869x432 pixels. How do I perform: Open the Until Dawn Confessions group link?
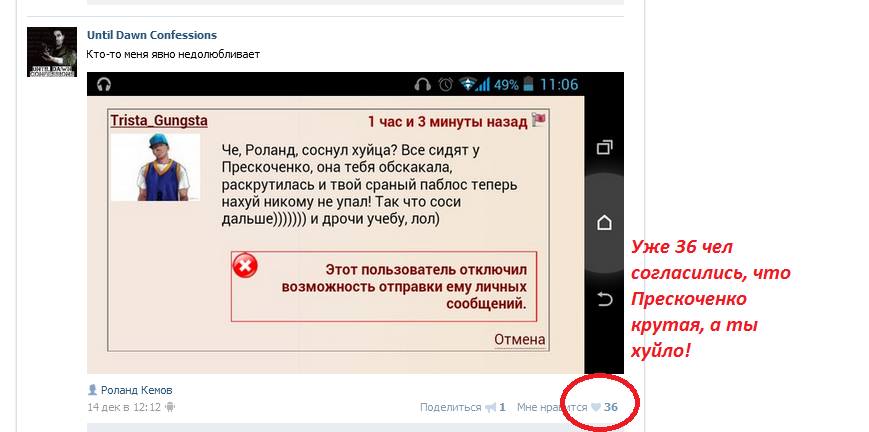click(x=152, y=35)
